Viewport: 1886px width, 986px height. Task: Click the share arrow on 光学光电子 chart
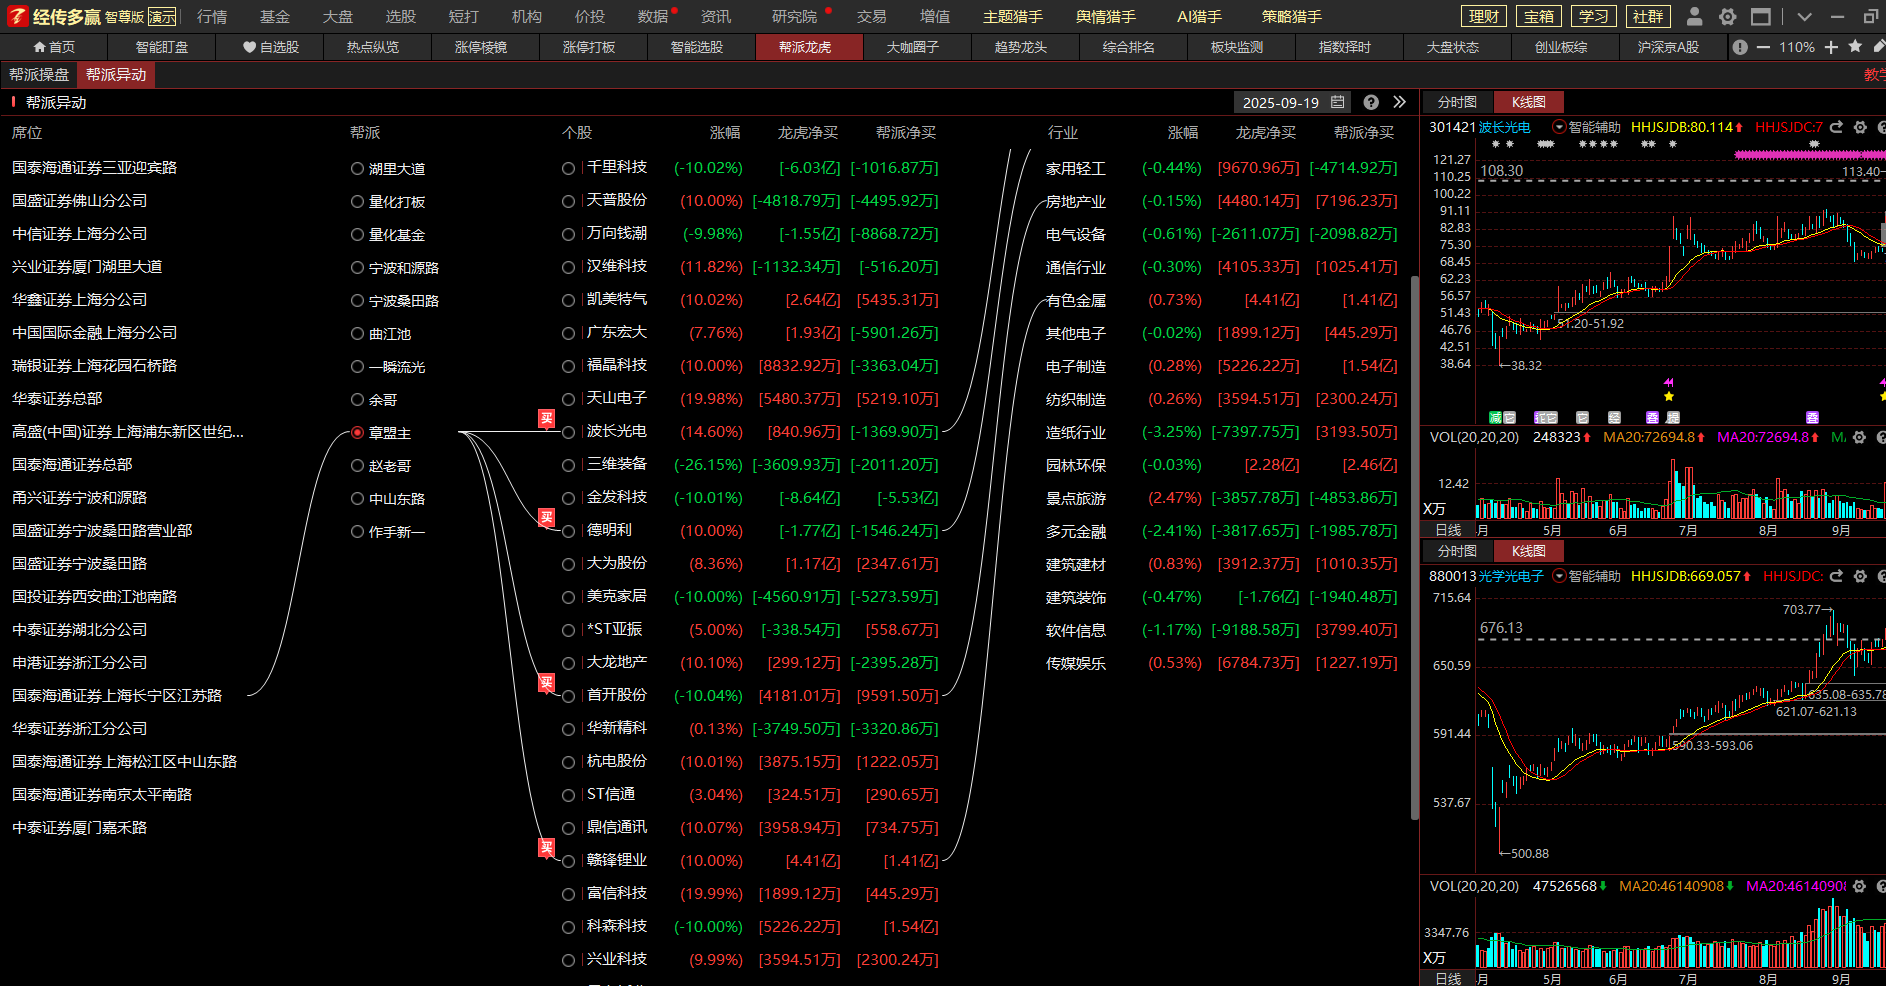1836,576
